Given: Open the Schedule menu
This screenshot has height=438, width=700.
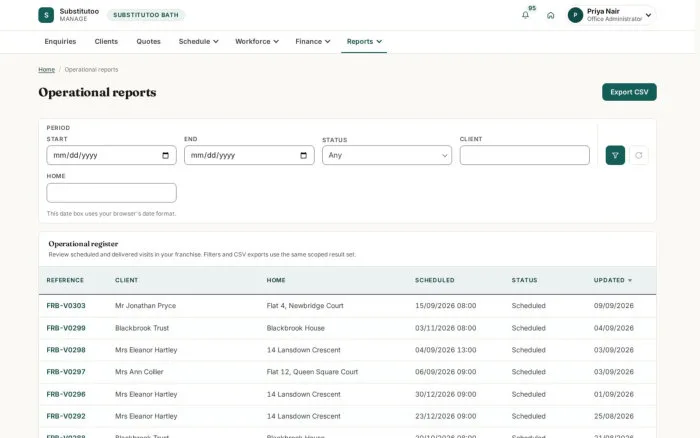Looking at the screenshot, I should coord(199,42).
